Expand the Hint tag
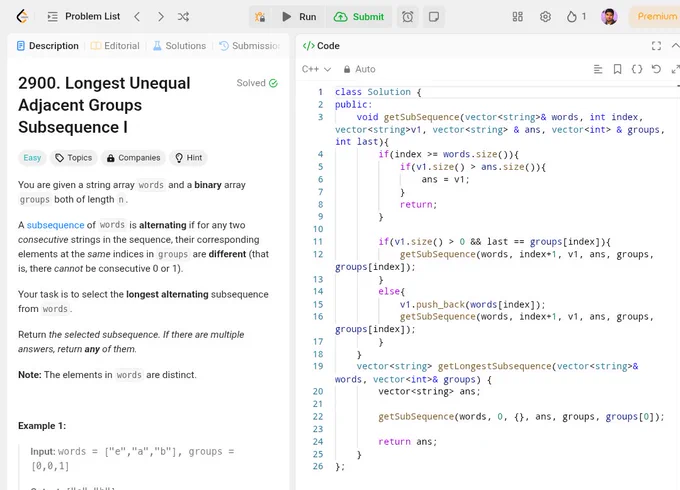680x490 pixels. [189, 157]
